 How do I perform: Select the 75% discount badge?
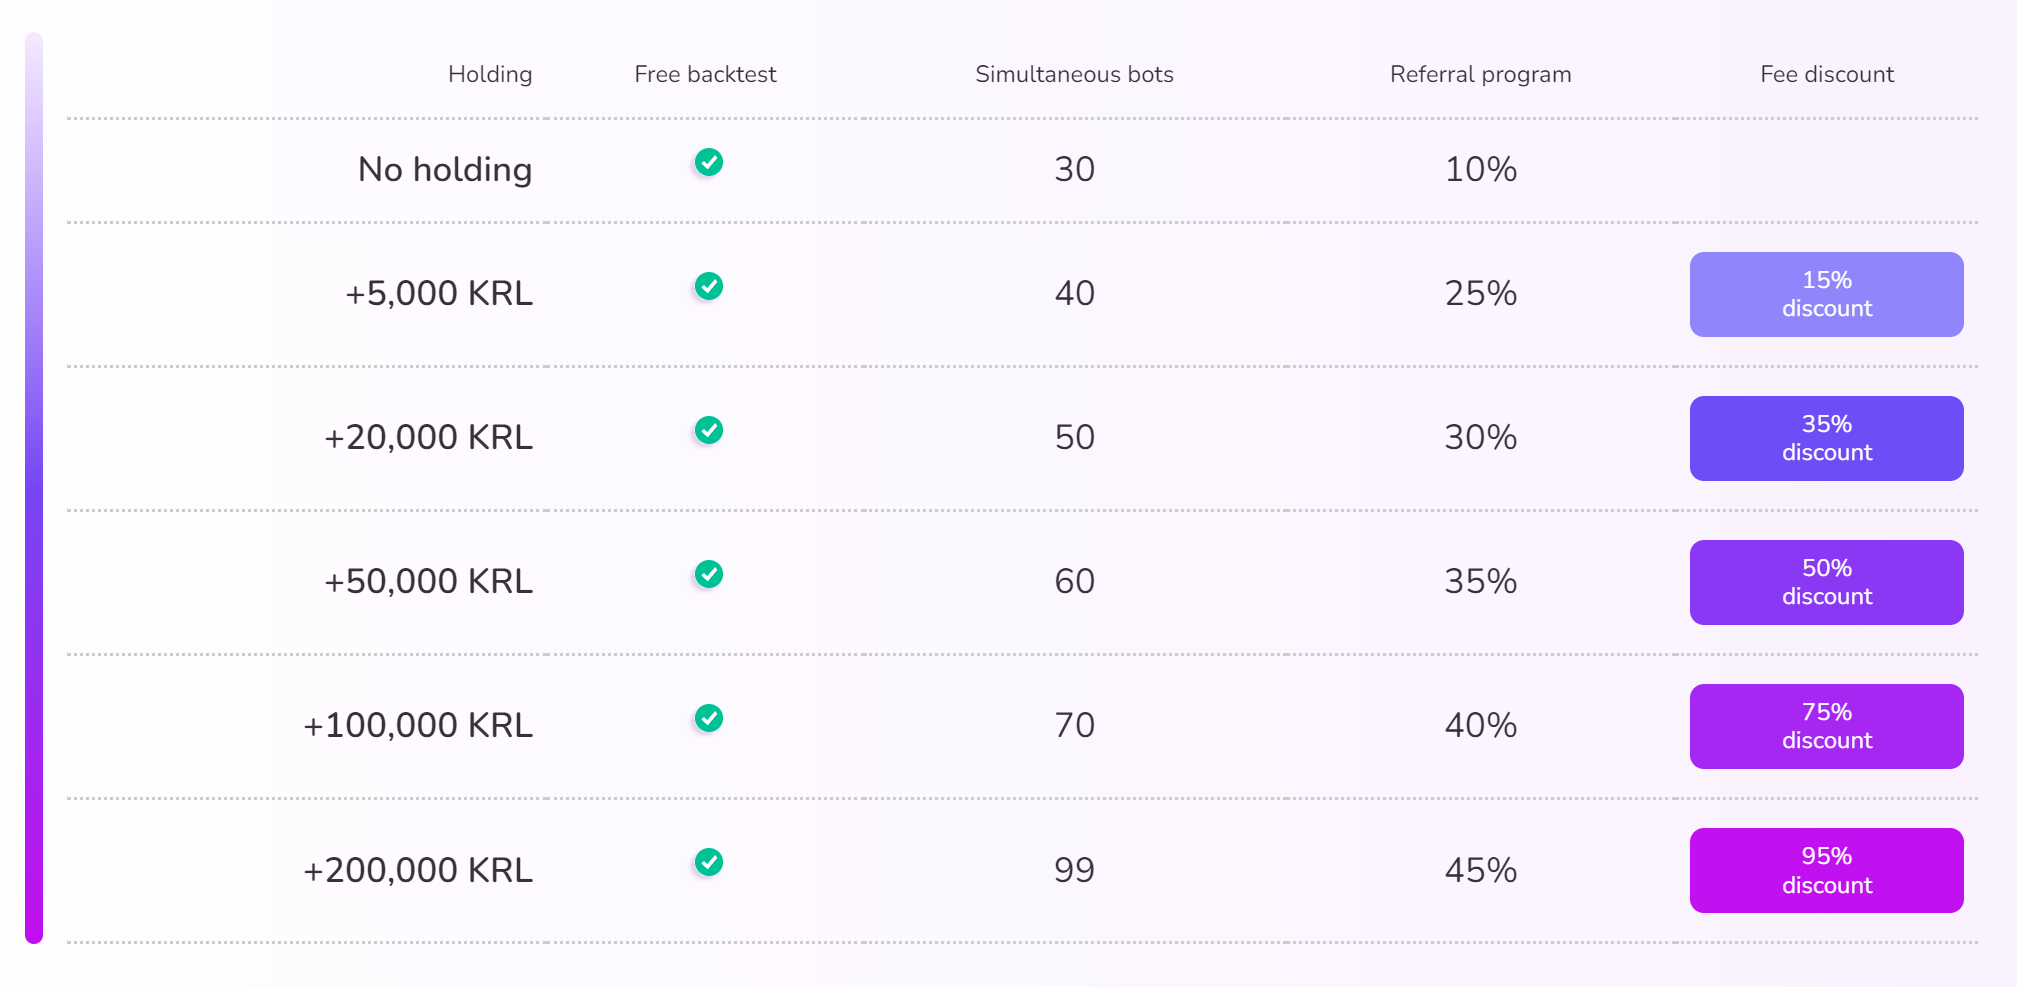[x=1826, y=726]
